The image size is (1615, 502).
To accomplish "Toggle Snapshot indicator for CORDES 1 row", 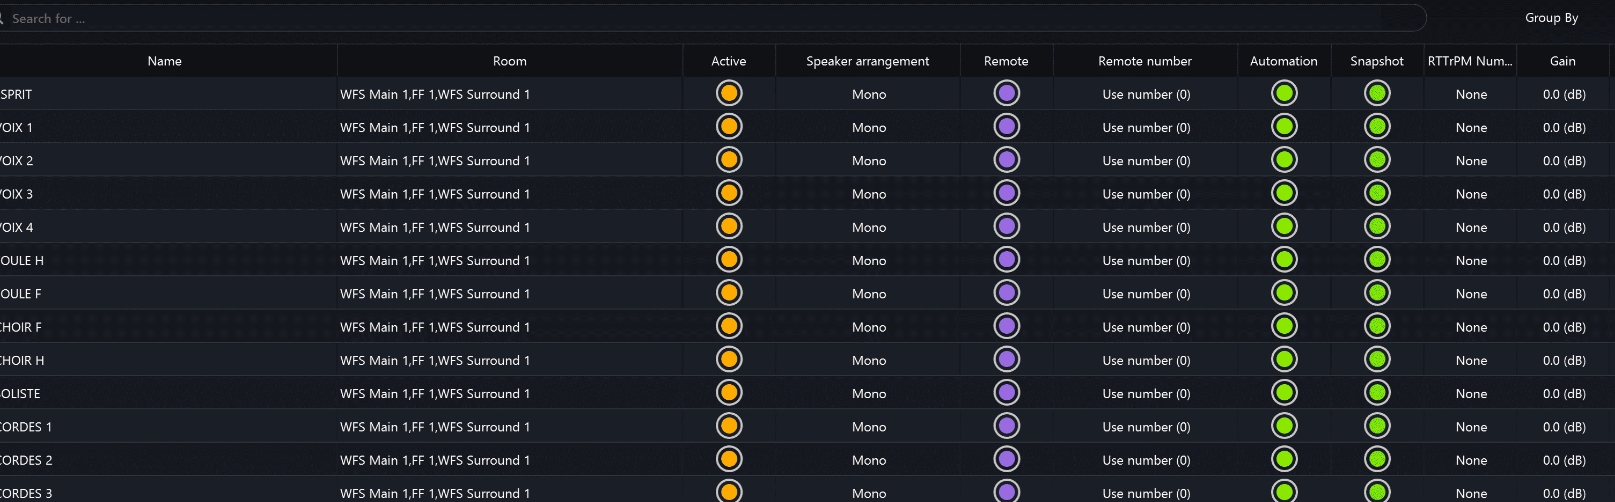I will (x=1377, y=427).
